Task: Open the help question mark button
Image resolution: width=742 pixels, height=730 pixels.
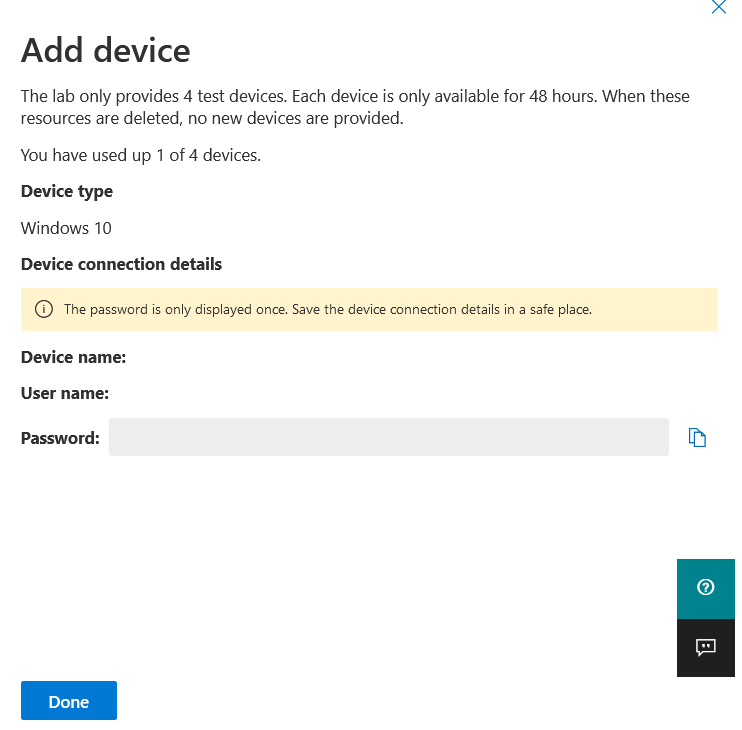Action: pyautogui.click(x=705, y=588)
